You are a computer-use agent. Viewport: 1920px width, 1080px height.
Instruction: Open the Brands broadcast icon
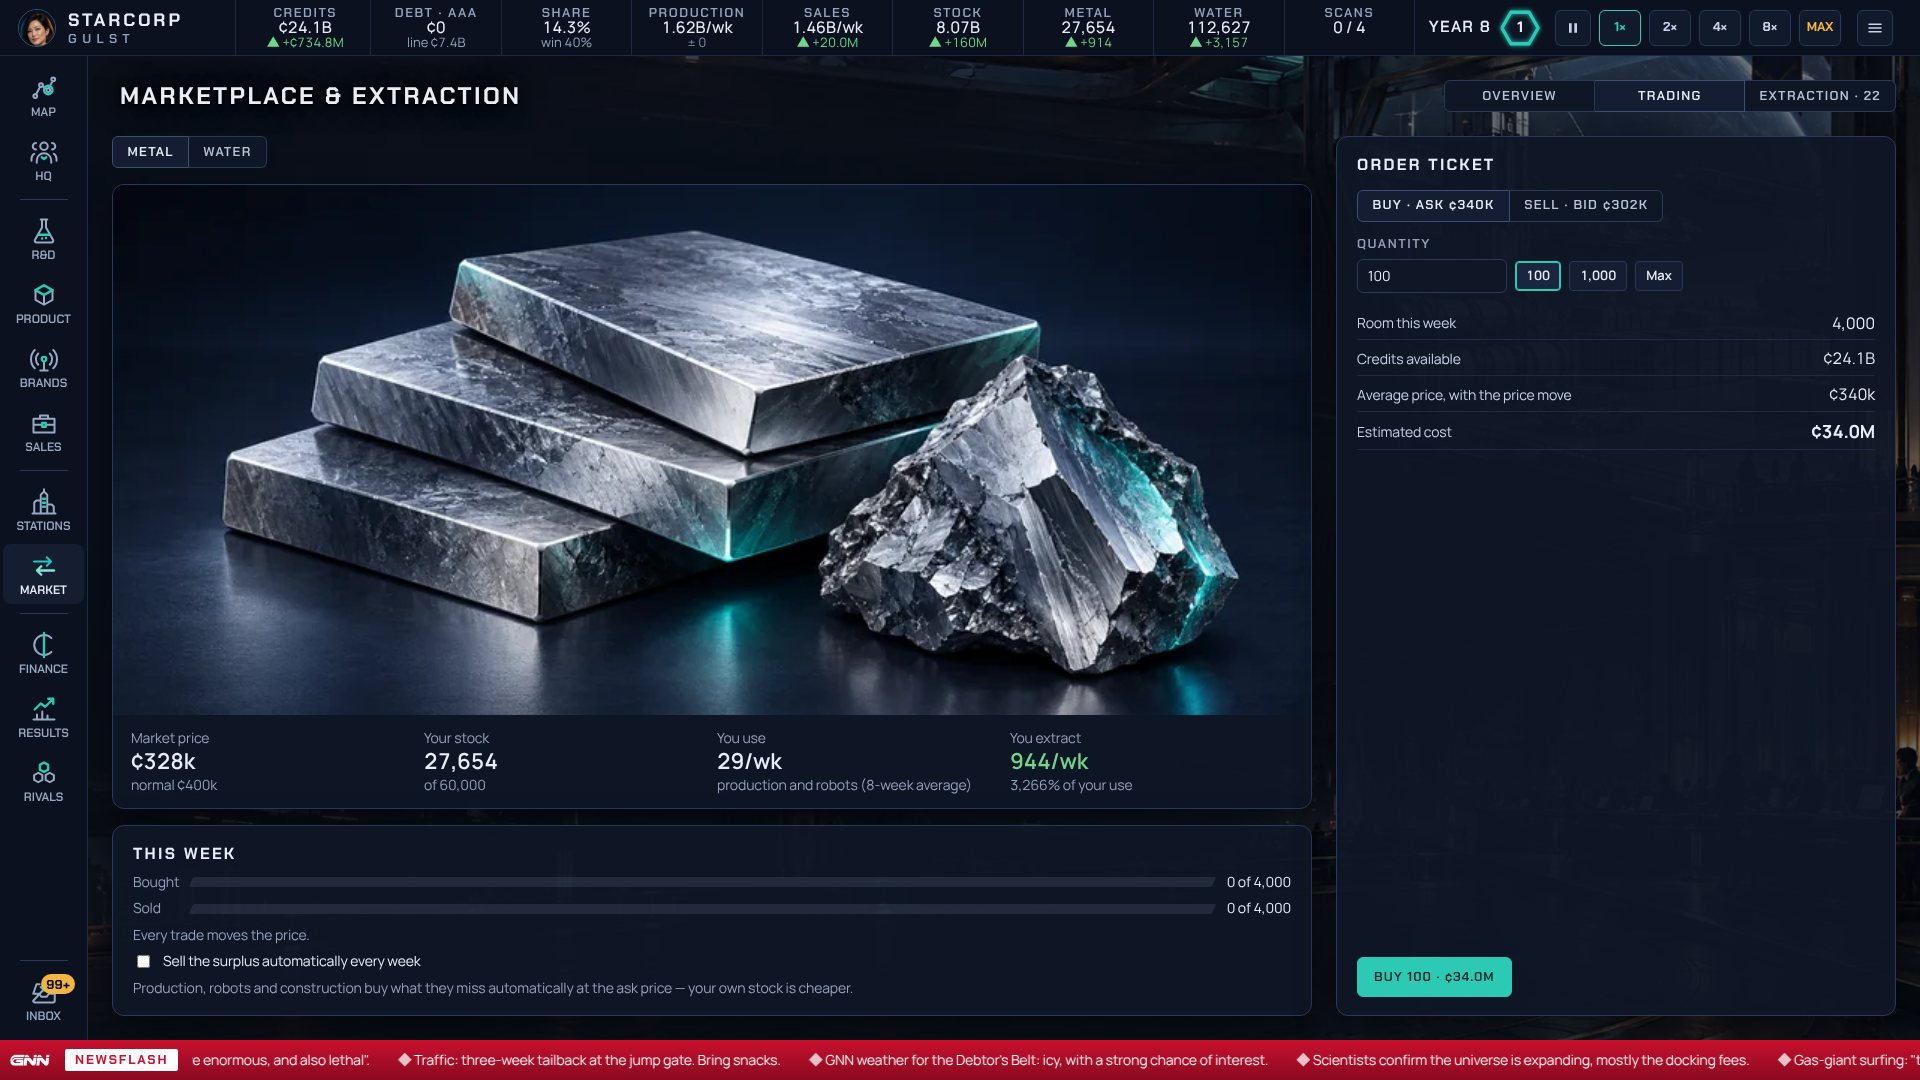click(x=43, y=368)
